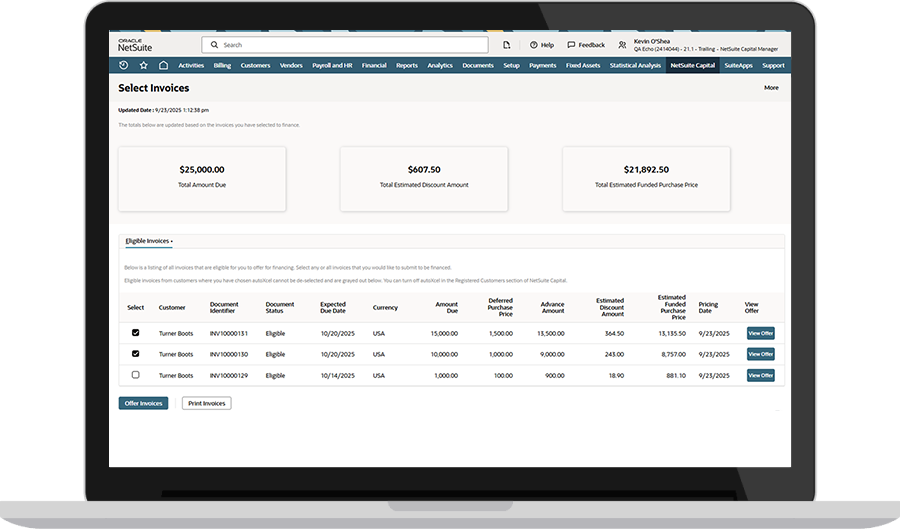Open the More actions menu
Screen dimensions: 900x529
771,88
